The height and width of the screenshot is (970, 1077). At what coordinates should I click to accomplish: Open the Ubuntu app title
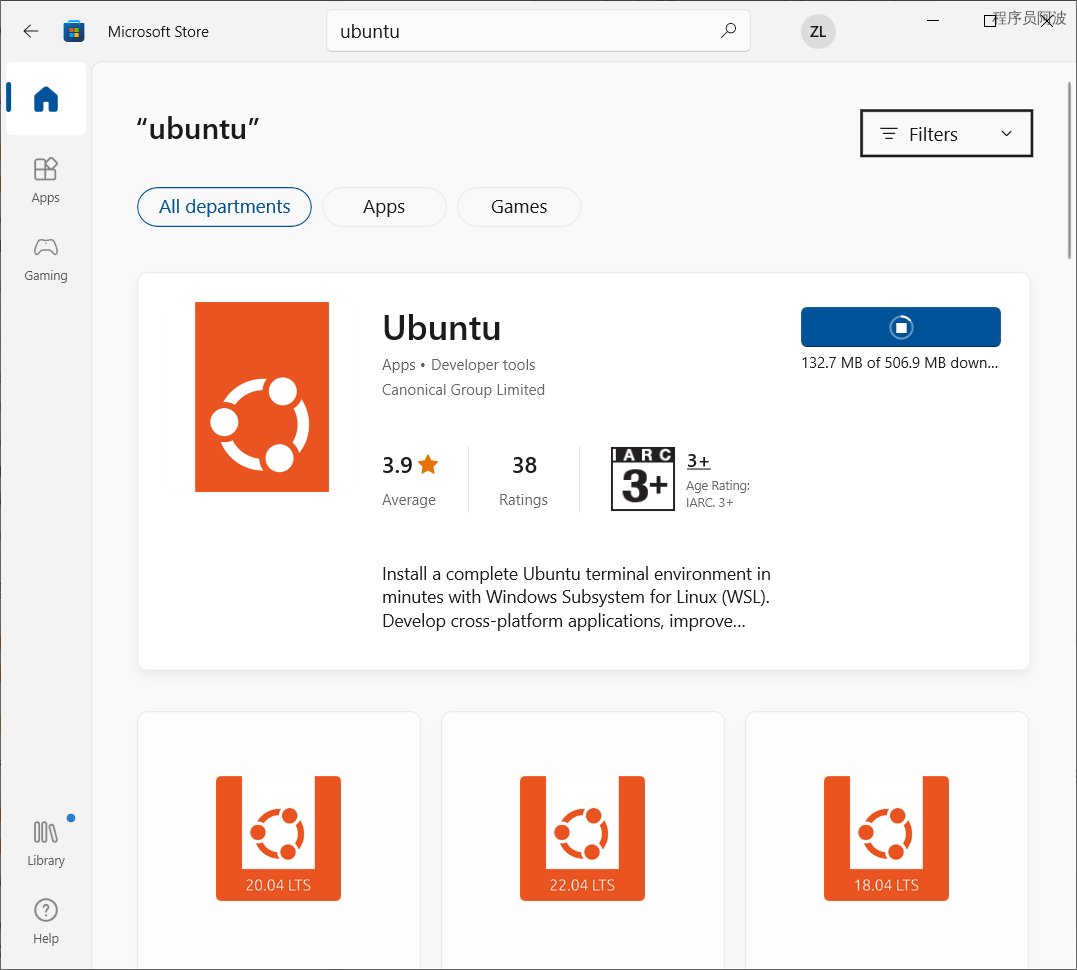pyautogui.click(x=441, y=328)
